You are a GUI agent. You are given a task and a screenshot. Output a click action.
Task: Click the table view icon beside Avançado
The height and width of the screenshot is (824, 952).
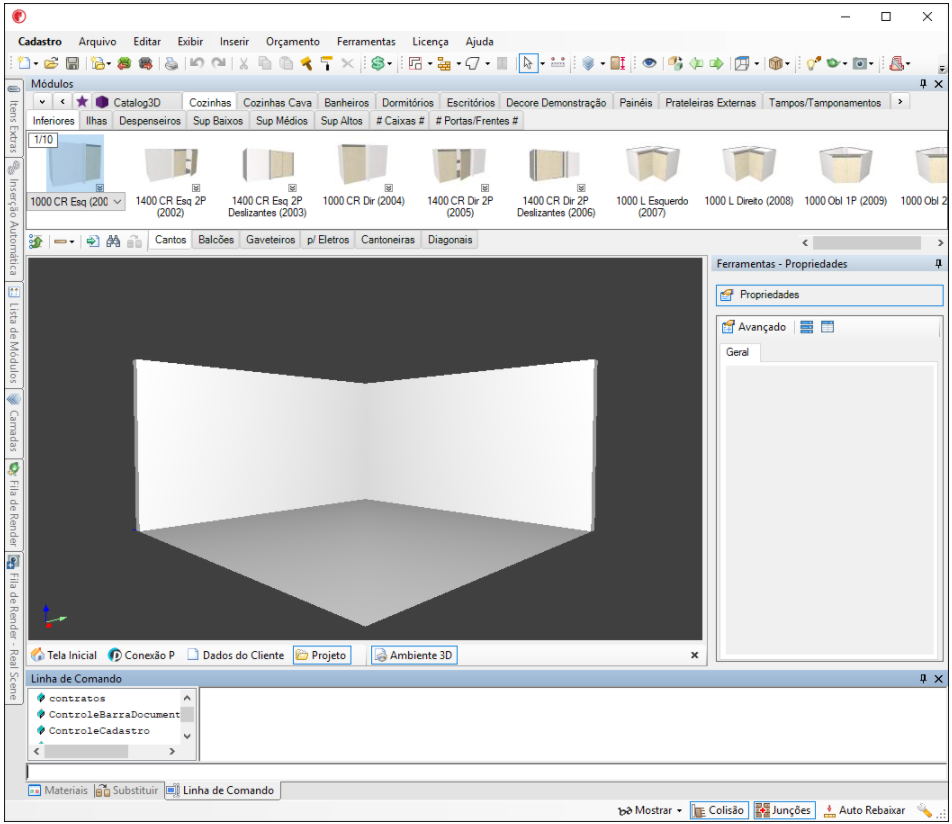(x=827, y=327)
